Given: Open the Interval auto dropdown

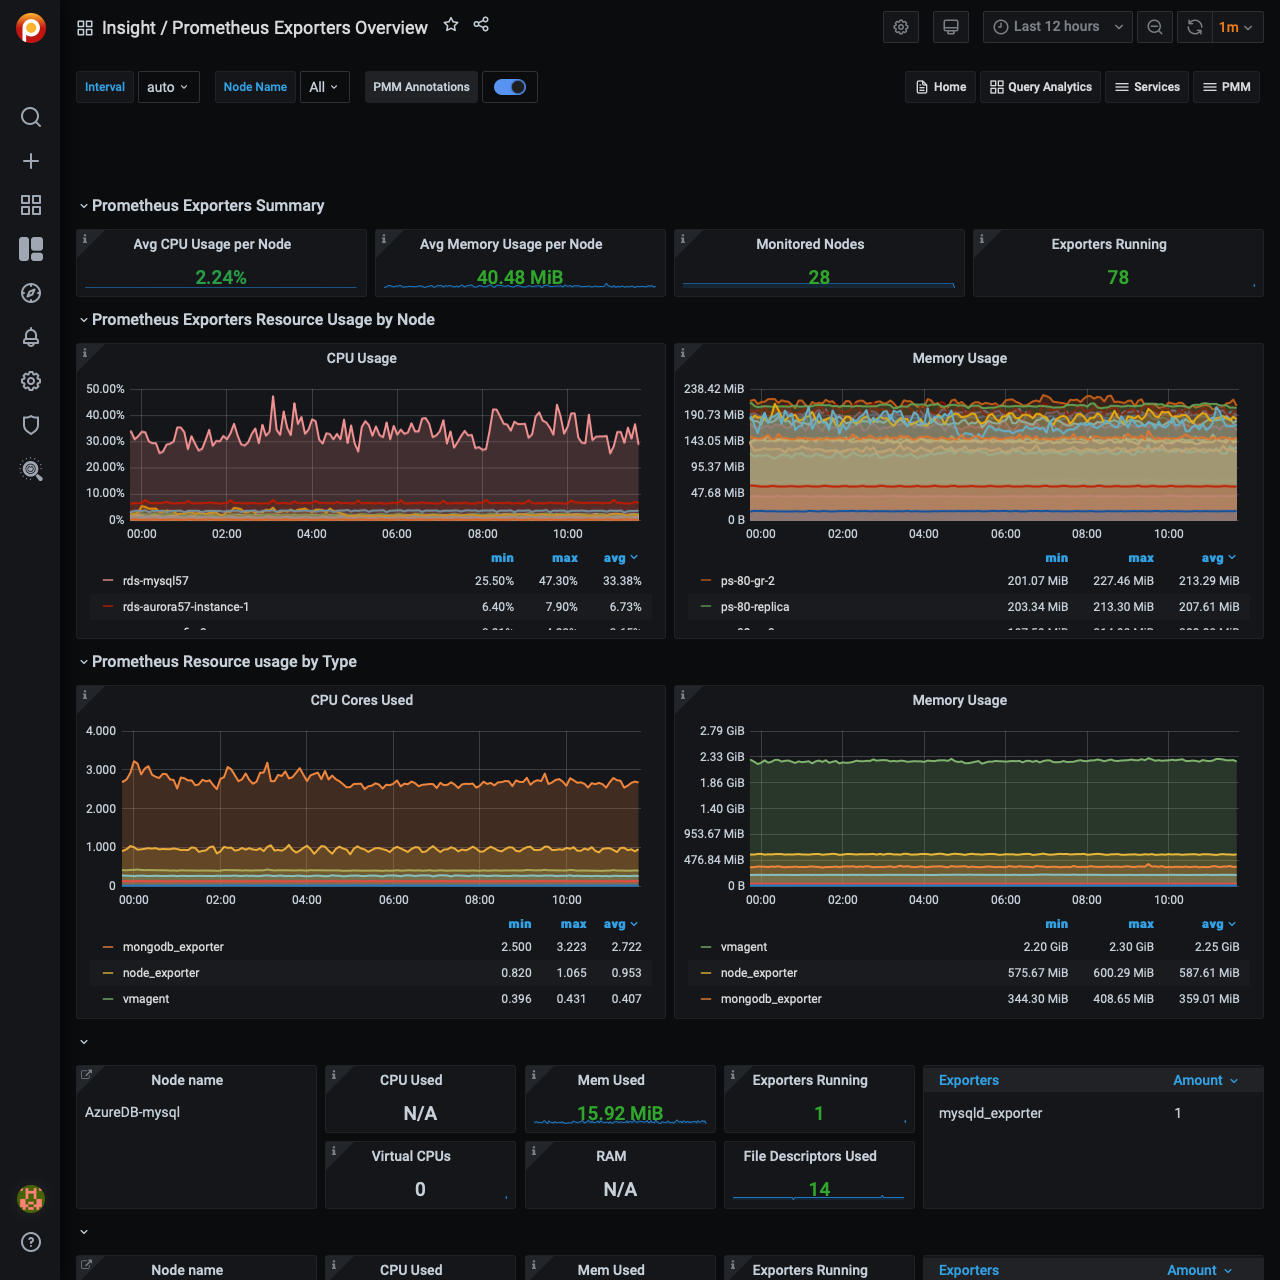Looking at the screenshot, I should 168,87.
